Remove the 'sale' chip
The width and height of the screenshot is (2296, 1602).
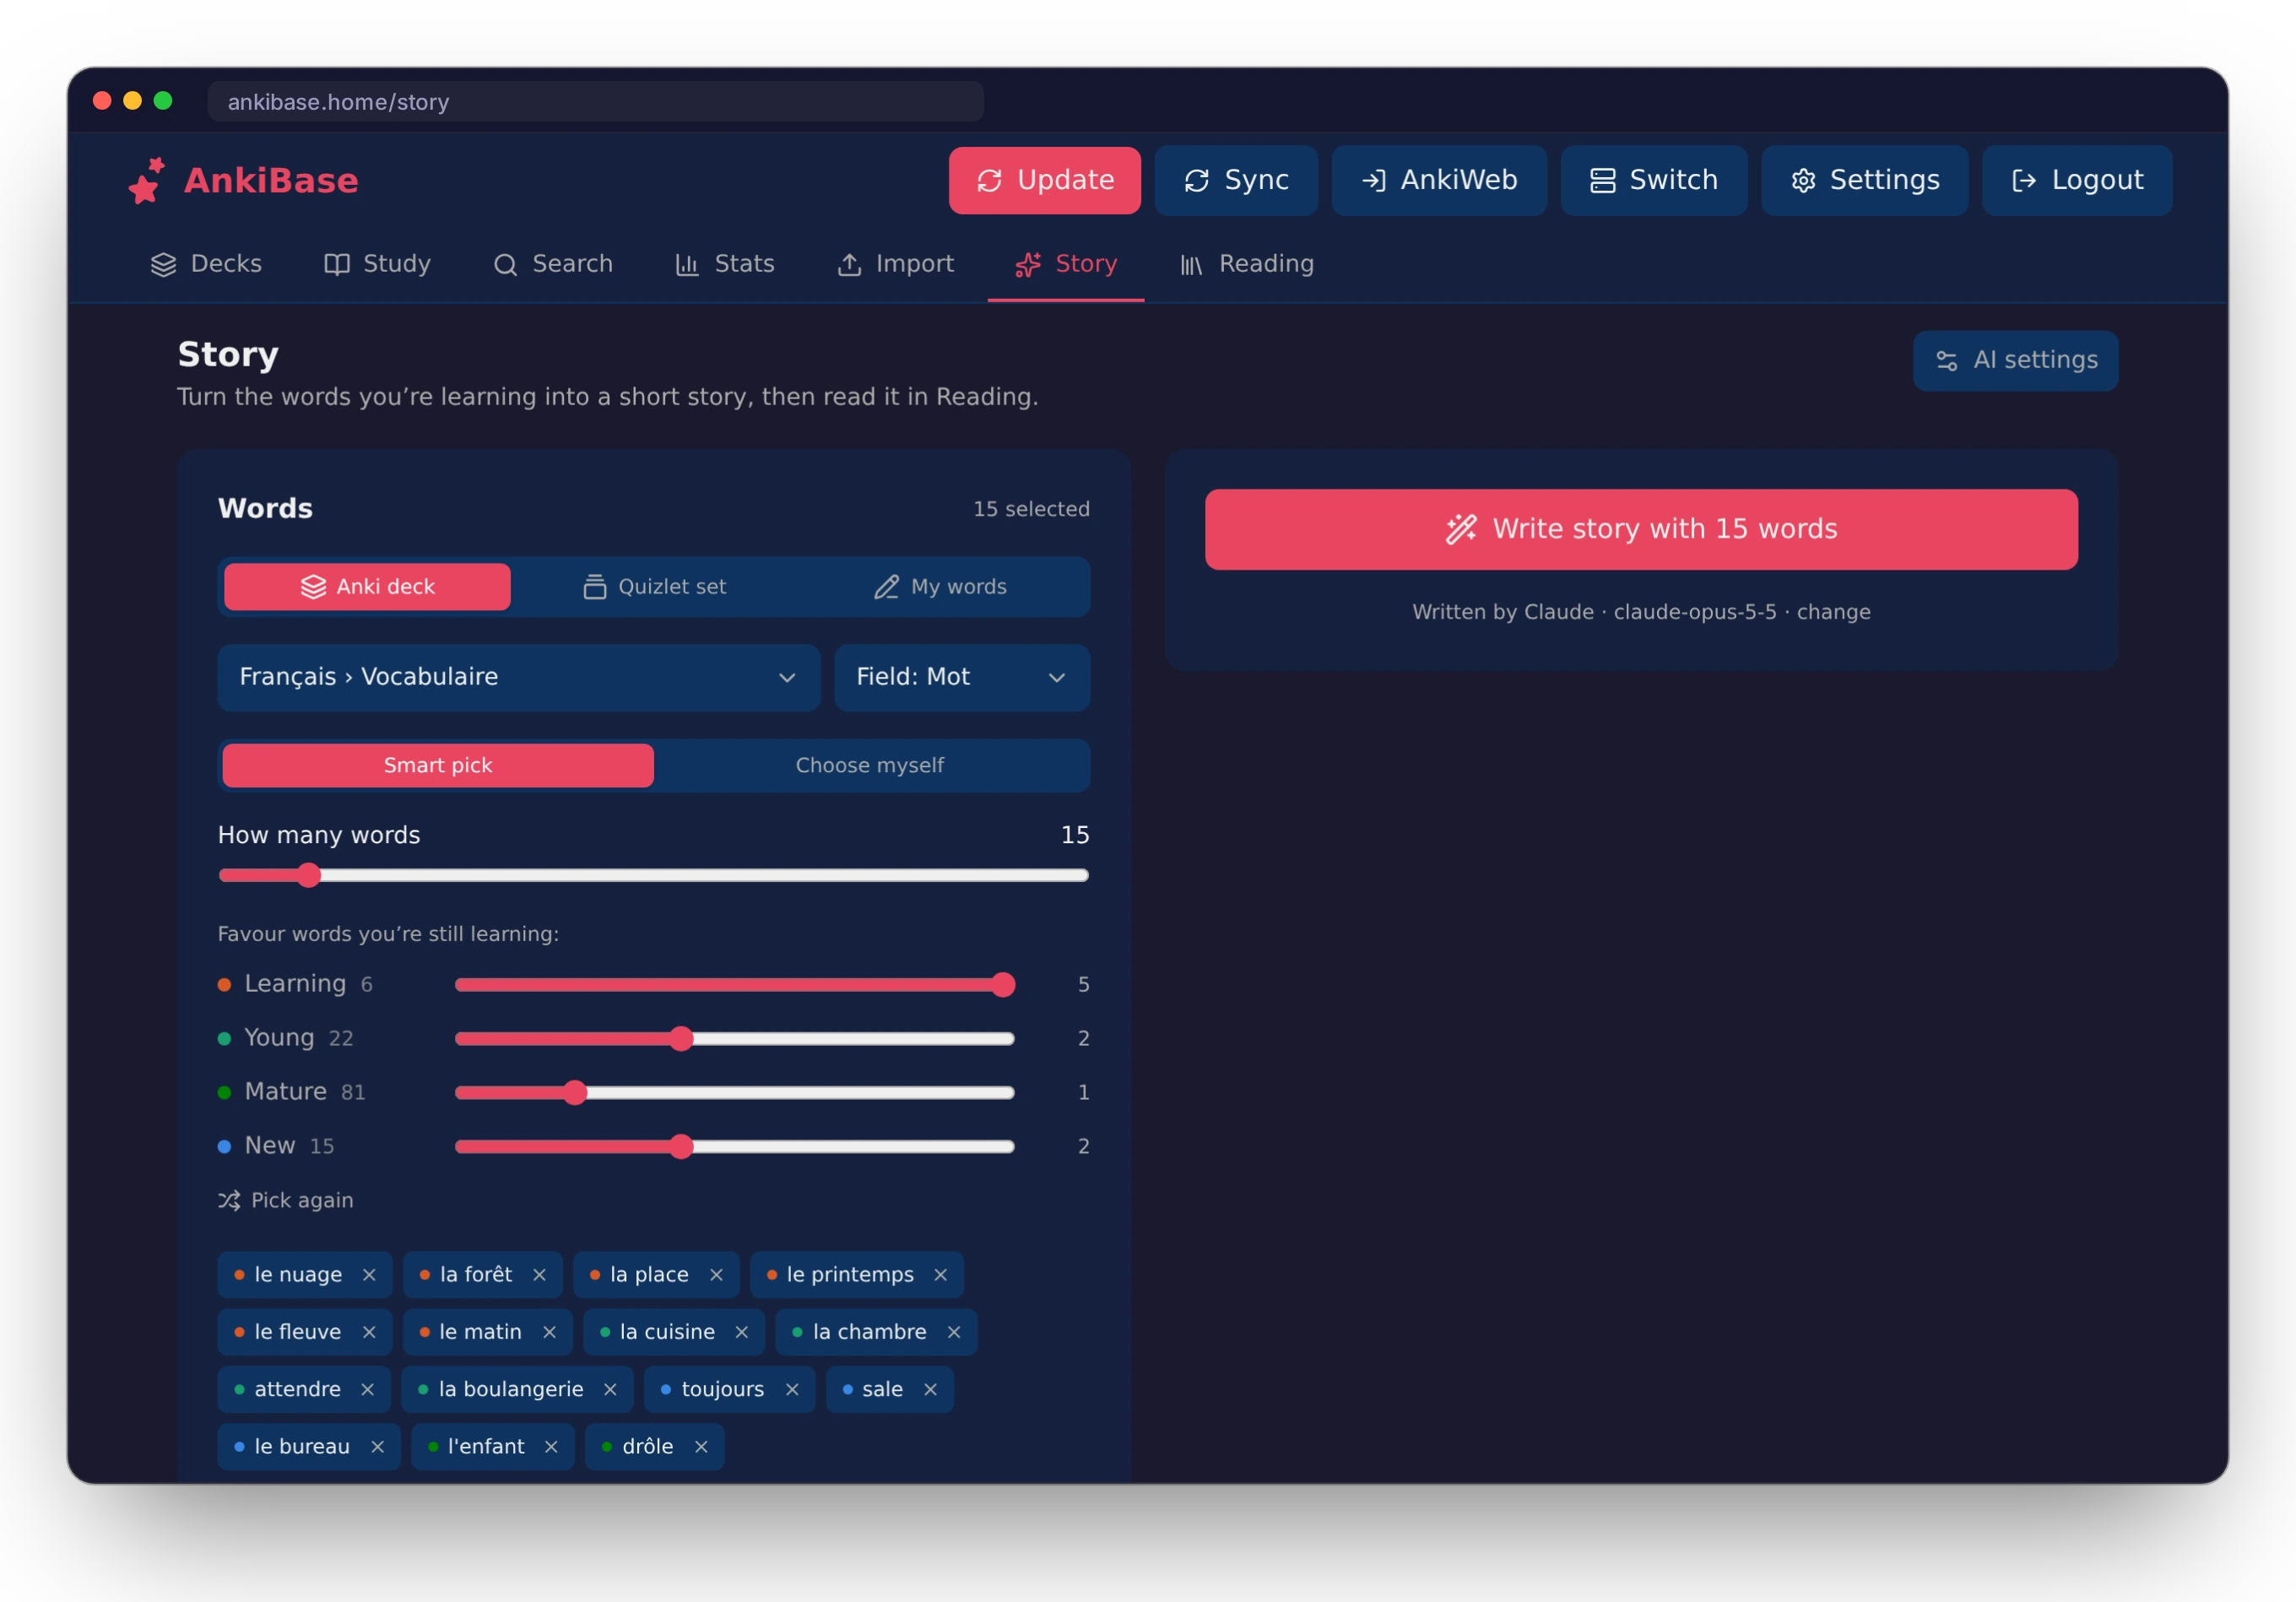930,1389
